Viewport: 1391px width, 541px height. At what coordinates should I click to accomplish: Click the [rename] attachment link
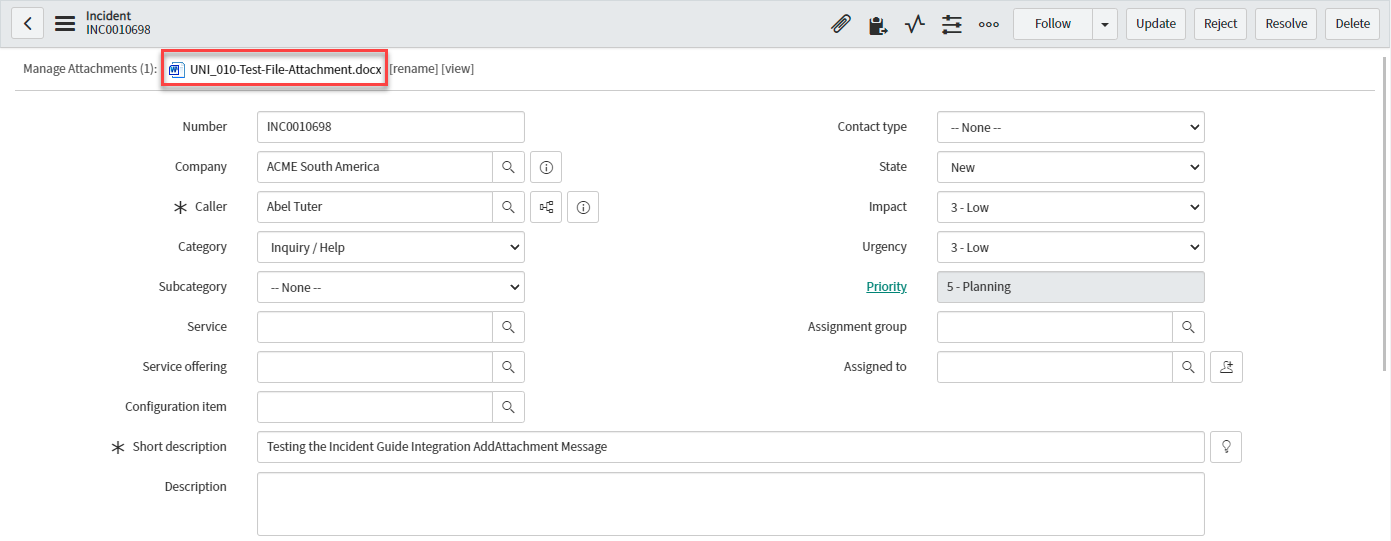click(x=413, y=69)
